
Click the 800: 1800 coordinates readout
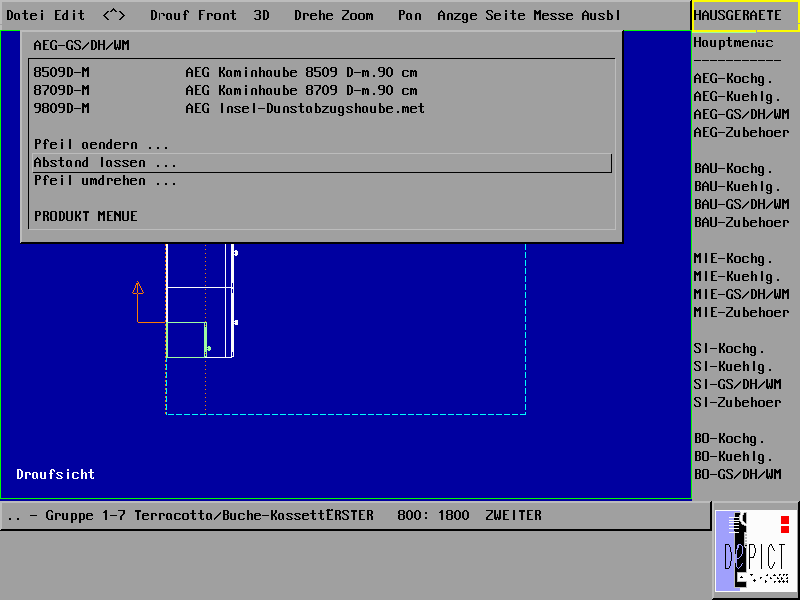pos(433,515)
